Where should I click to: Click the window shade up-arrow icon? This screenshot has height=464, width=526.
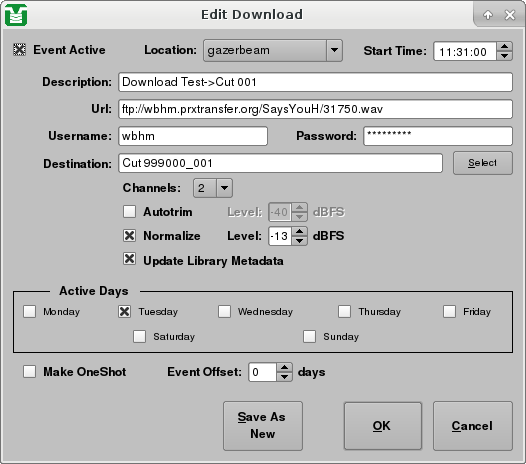488,15
